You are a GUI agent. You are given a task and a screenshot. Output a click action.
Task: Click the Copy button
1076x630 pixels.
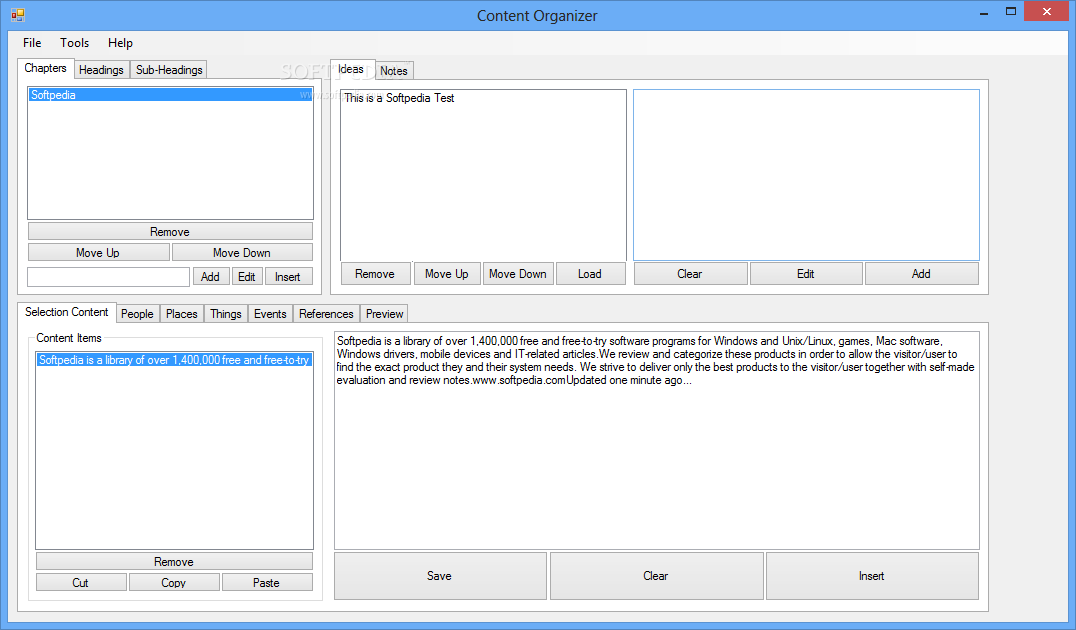tap(174, 583)
